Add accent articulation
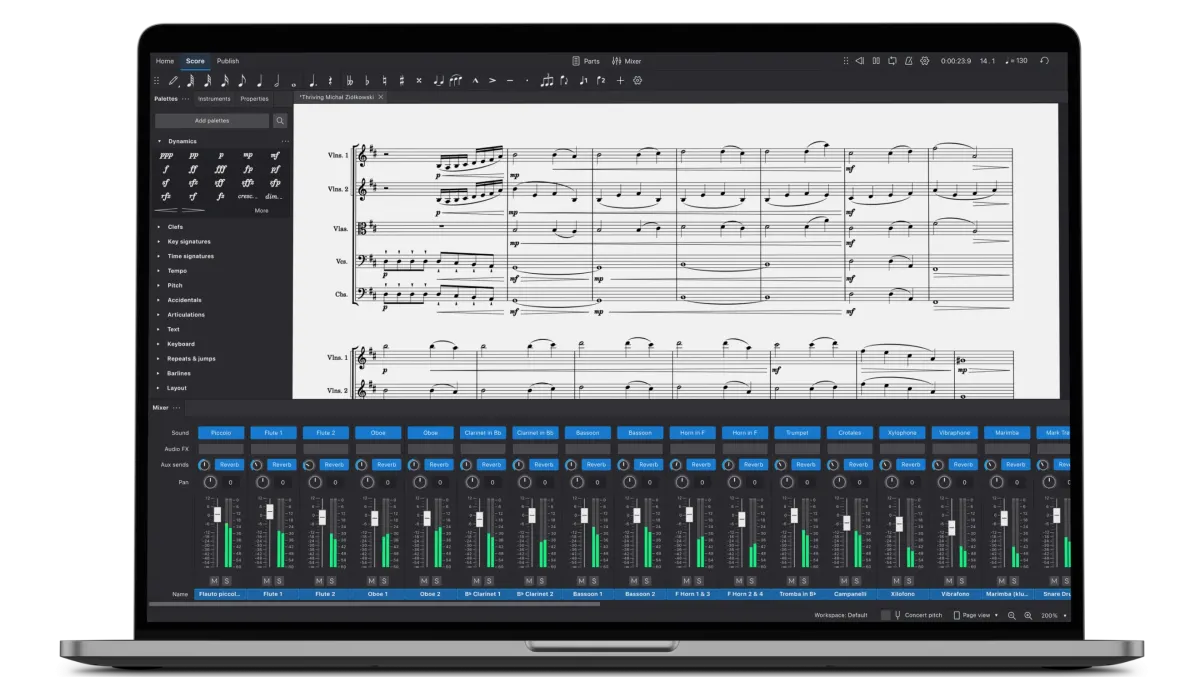The image size is (1200, 677). point(493,80)
